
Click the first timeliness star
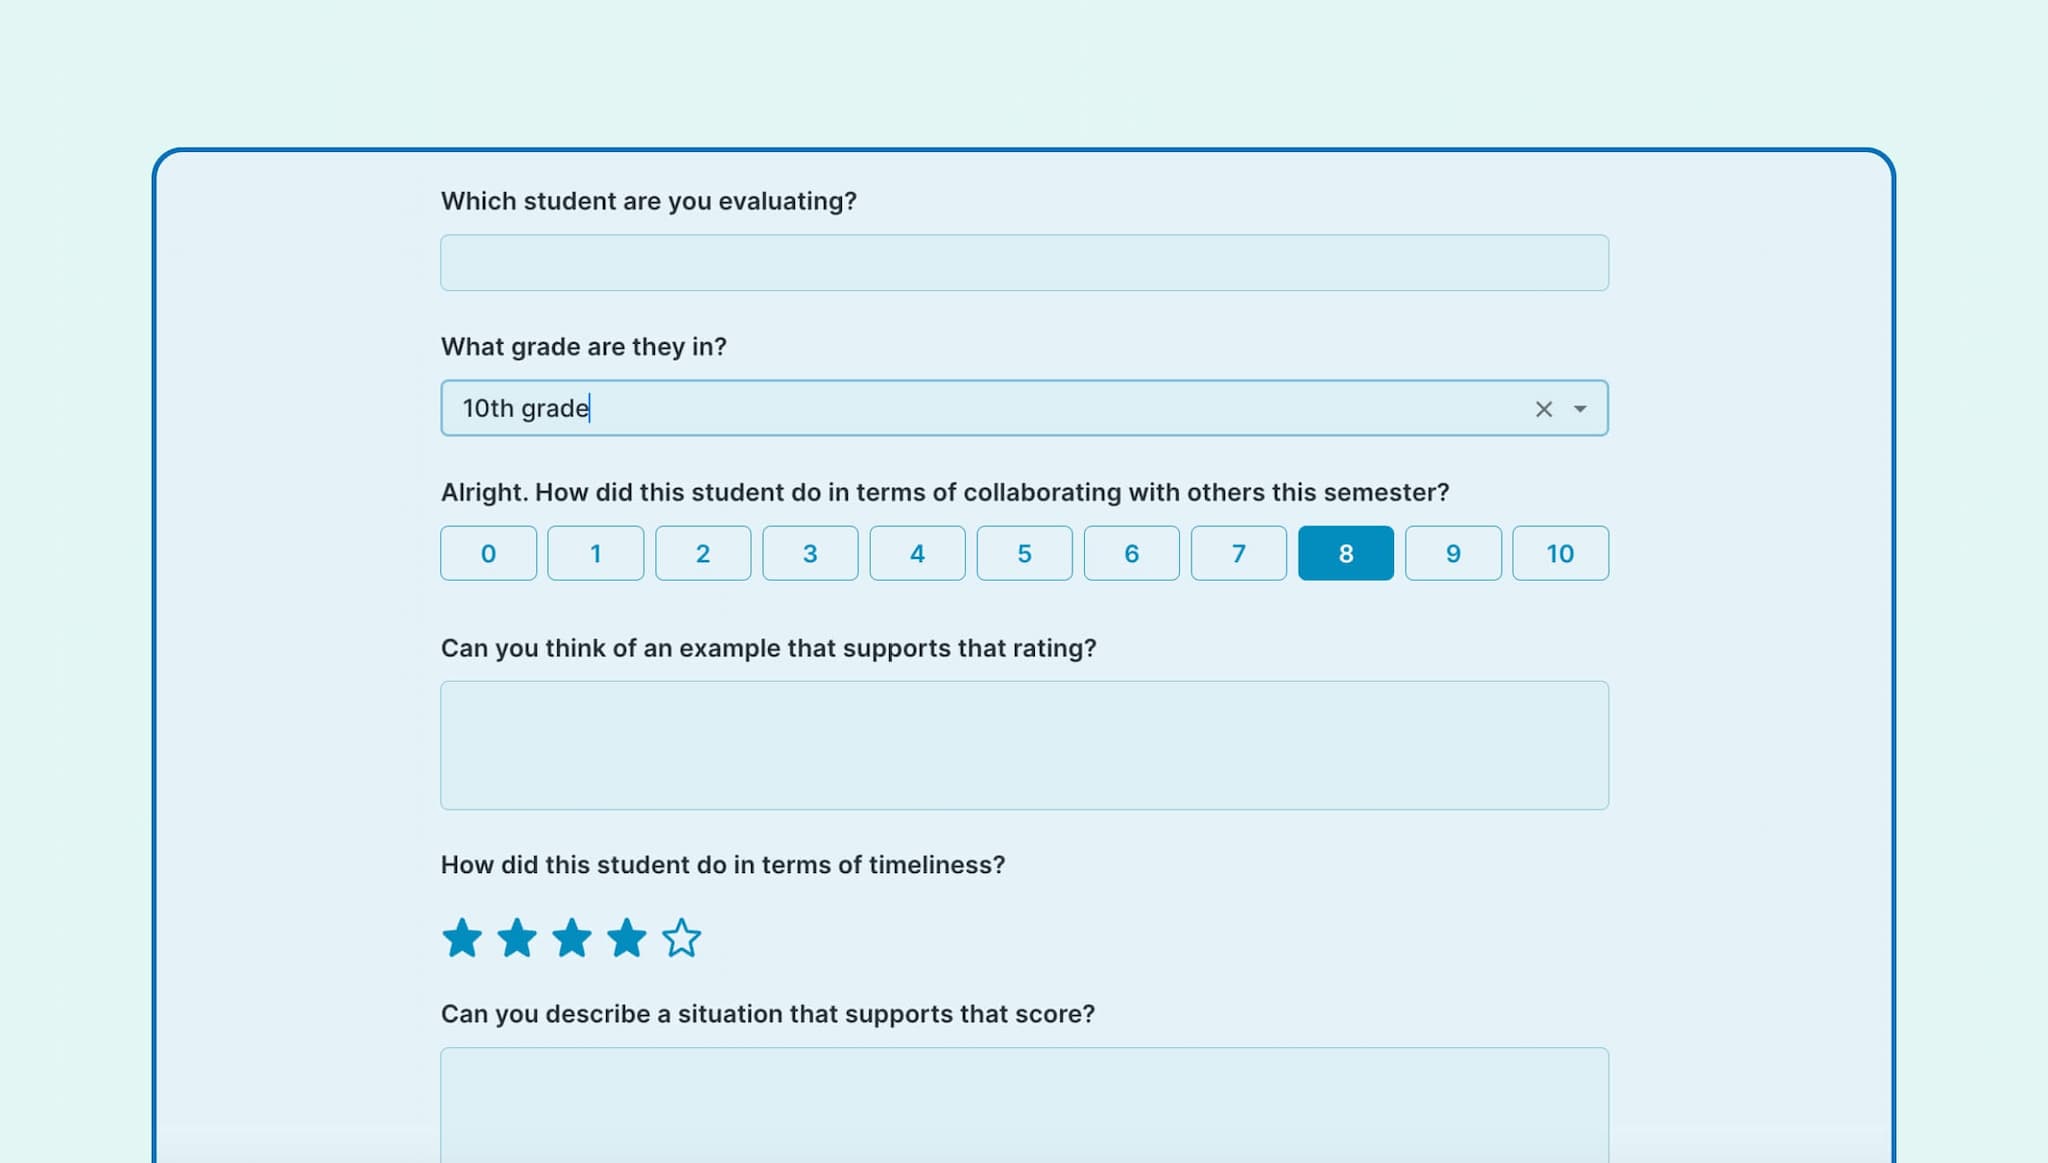[x=462, y=938]
